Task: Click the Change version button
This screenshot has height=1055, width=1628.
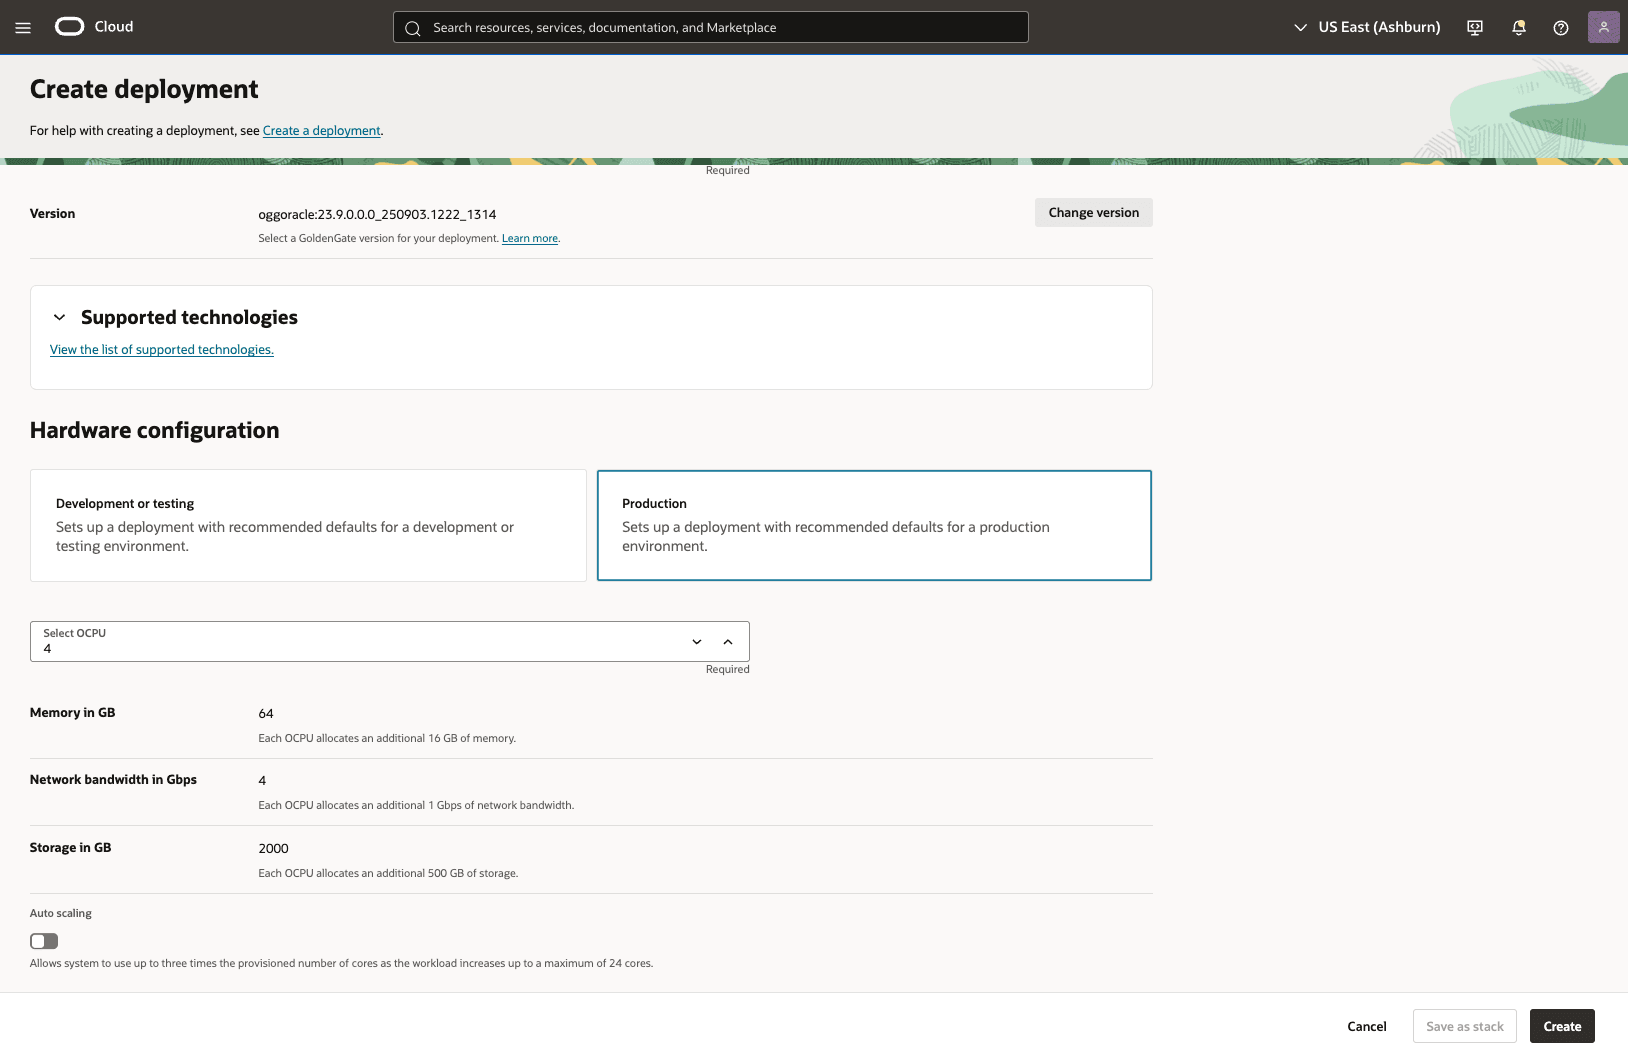Action: coord(1093,212)
